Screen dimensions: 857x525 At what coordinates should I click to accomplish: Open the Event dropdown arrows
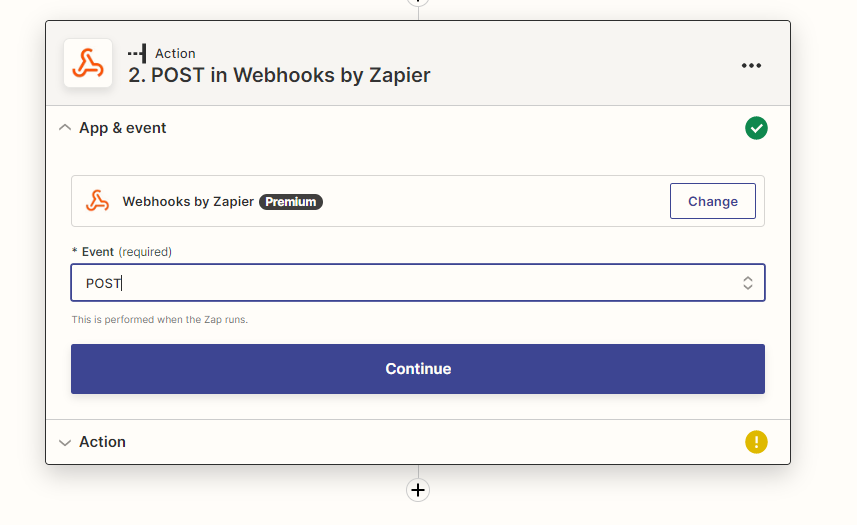click(747, 283)
